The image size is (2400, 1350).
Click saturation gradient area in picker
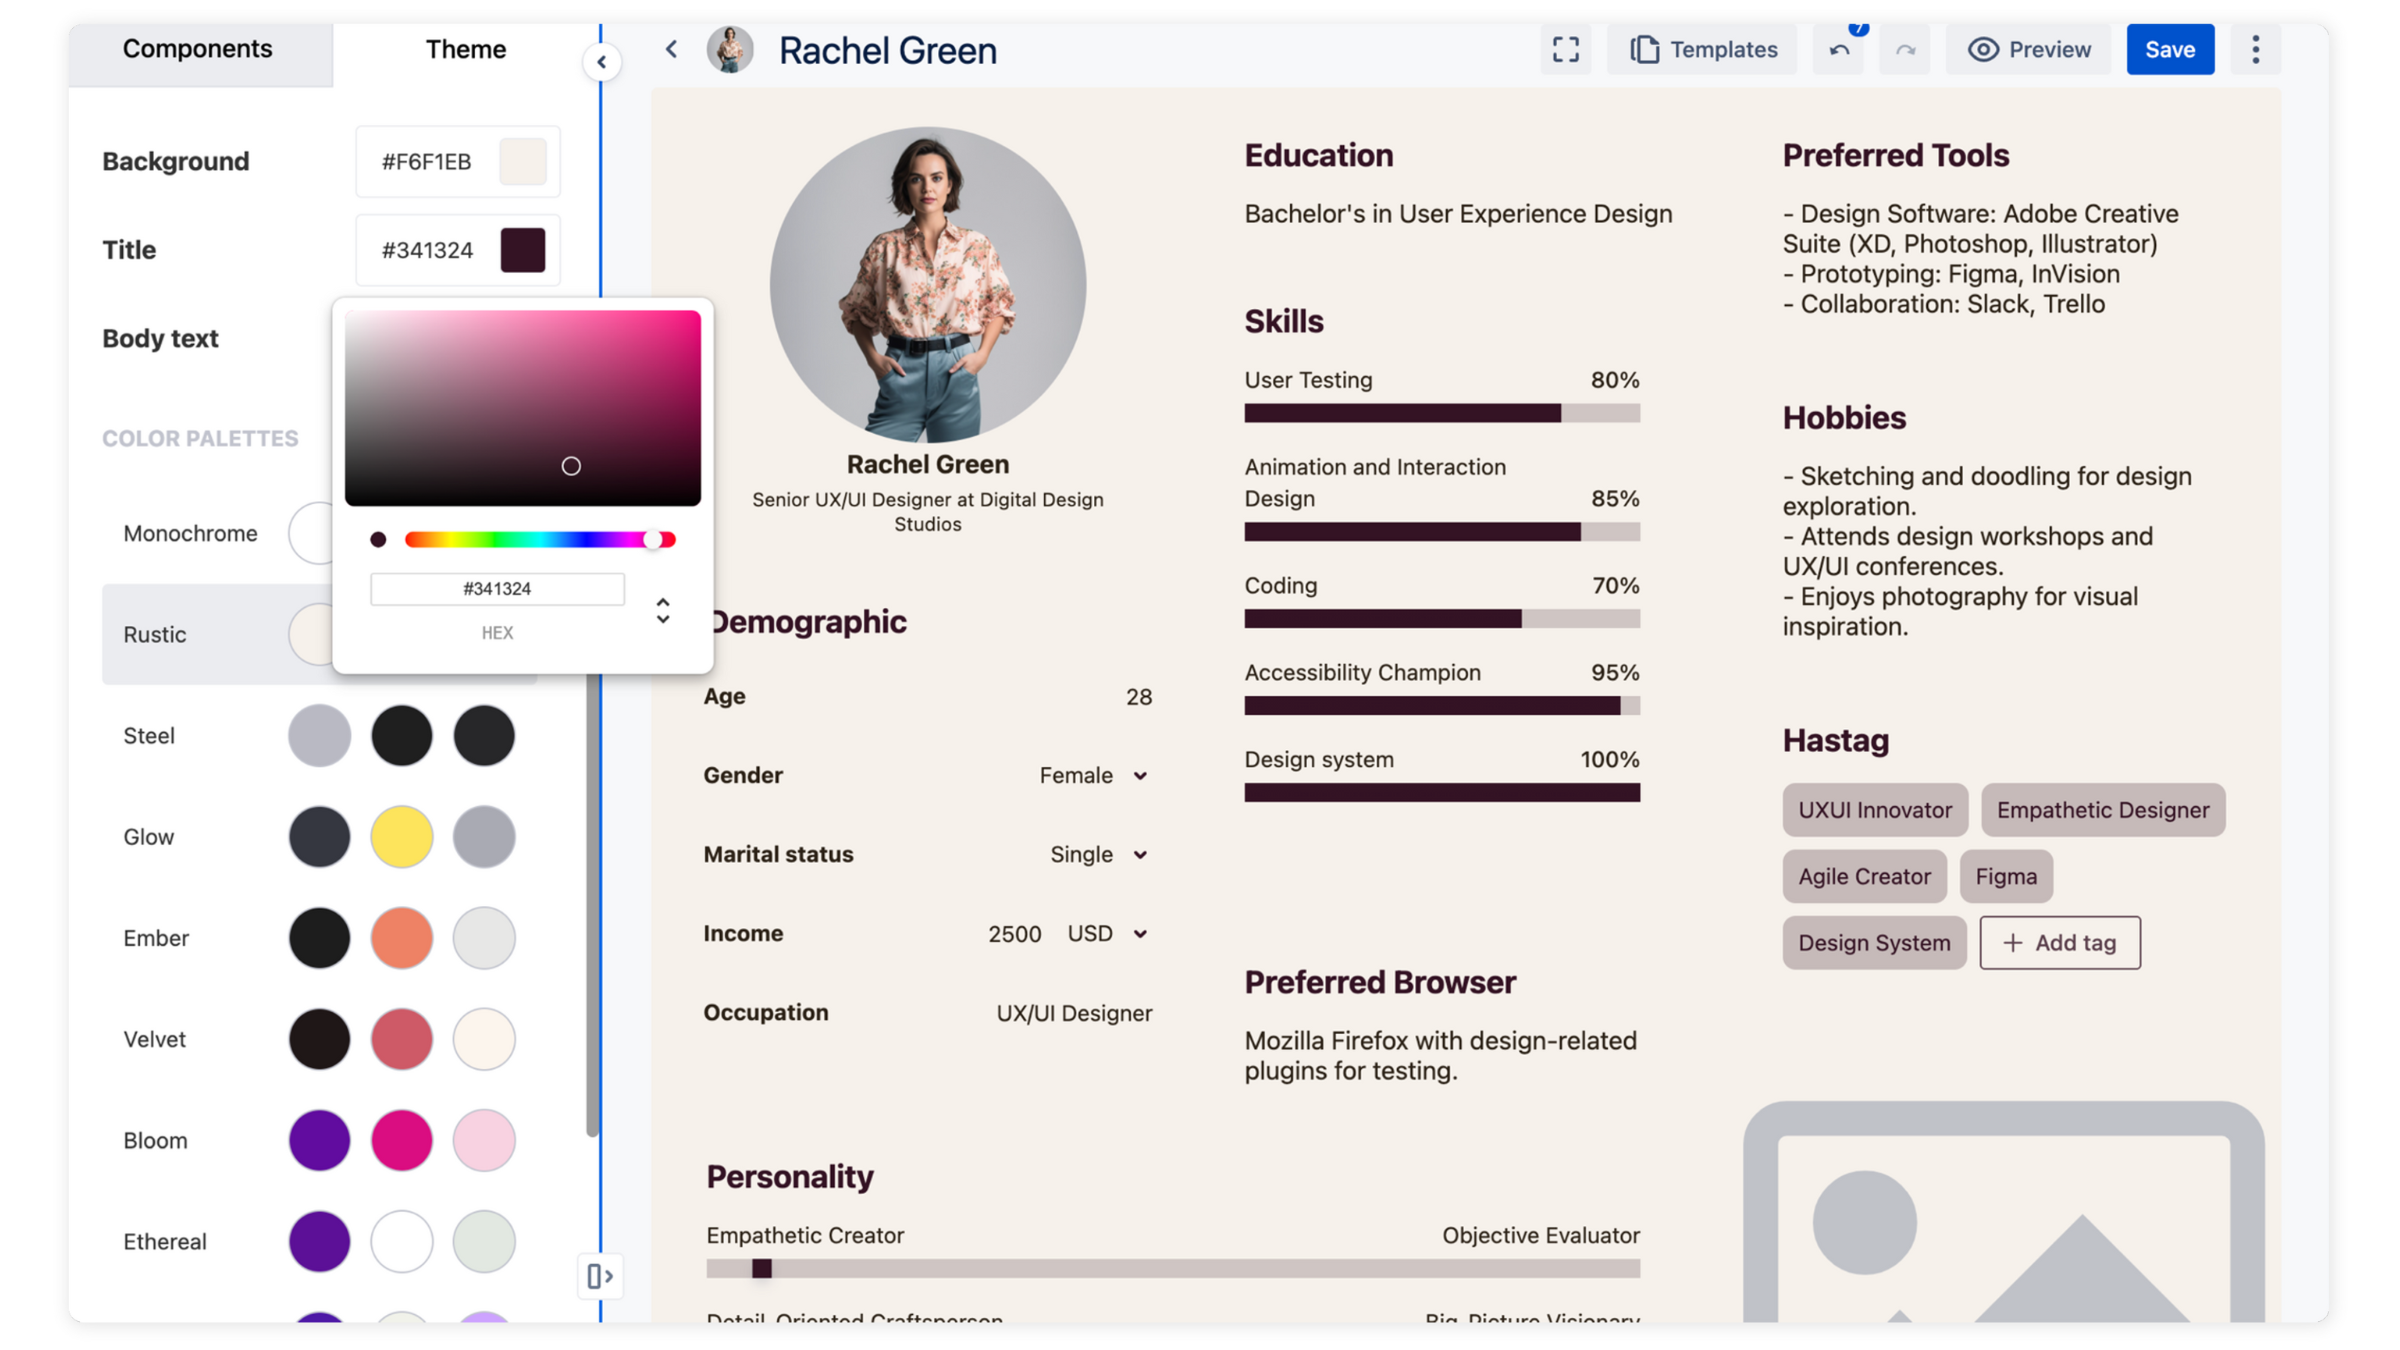pos(523,407)
